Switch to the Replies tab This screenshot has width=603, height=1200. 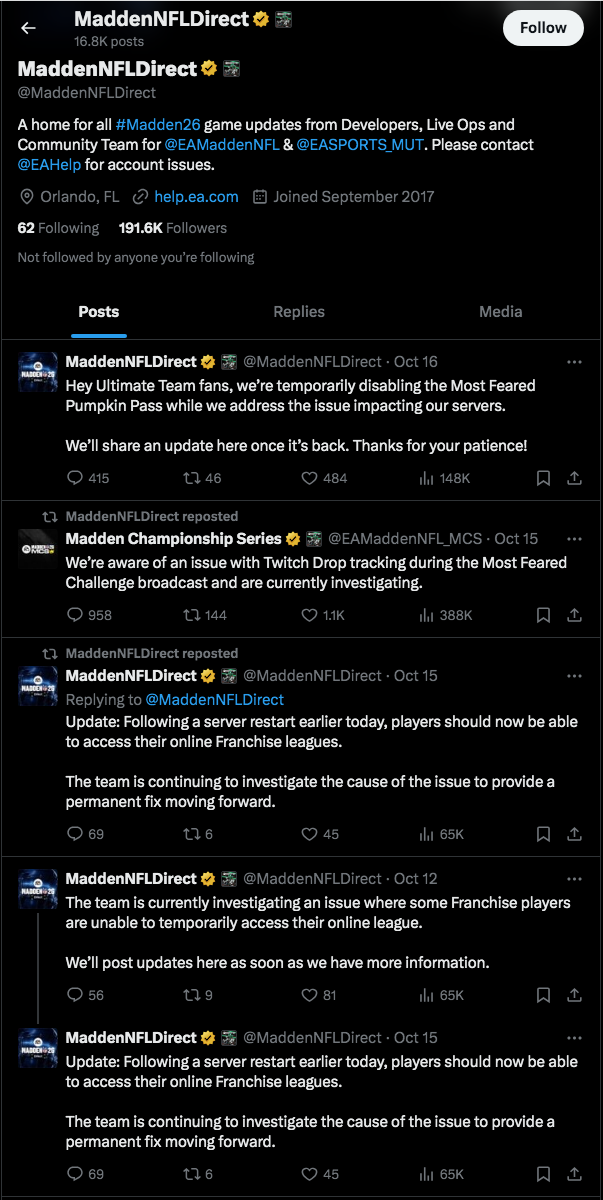coord(299,311)
